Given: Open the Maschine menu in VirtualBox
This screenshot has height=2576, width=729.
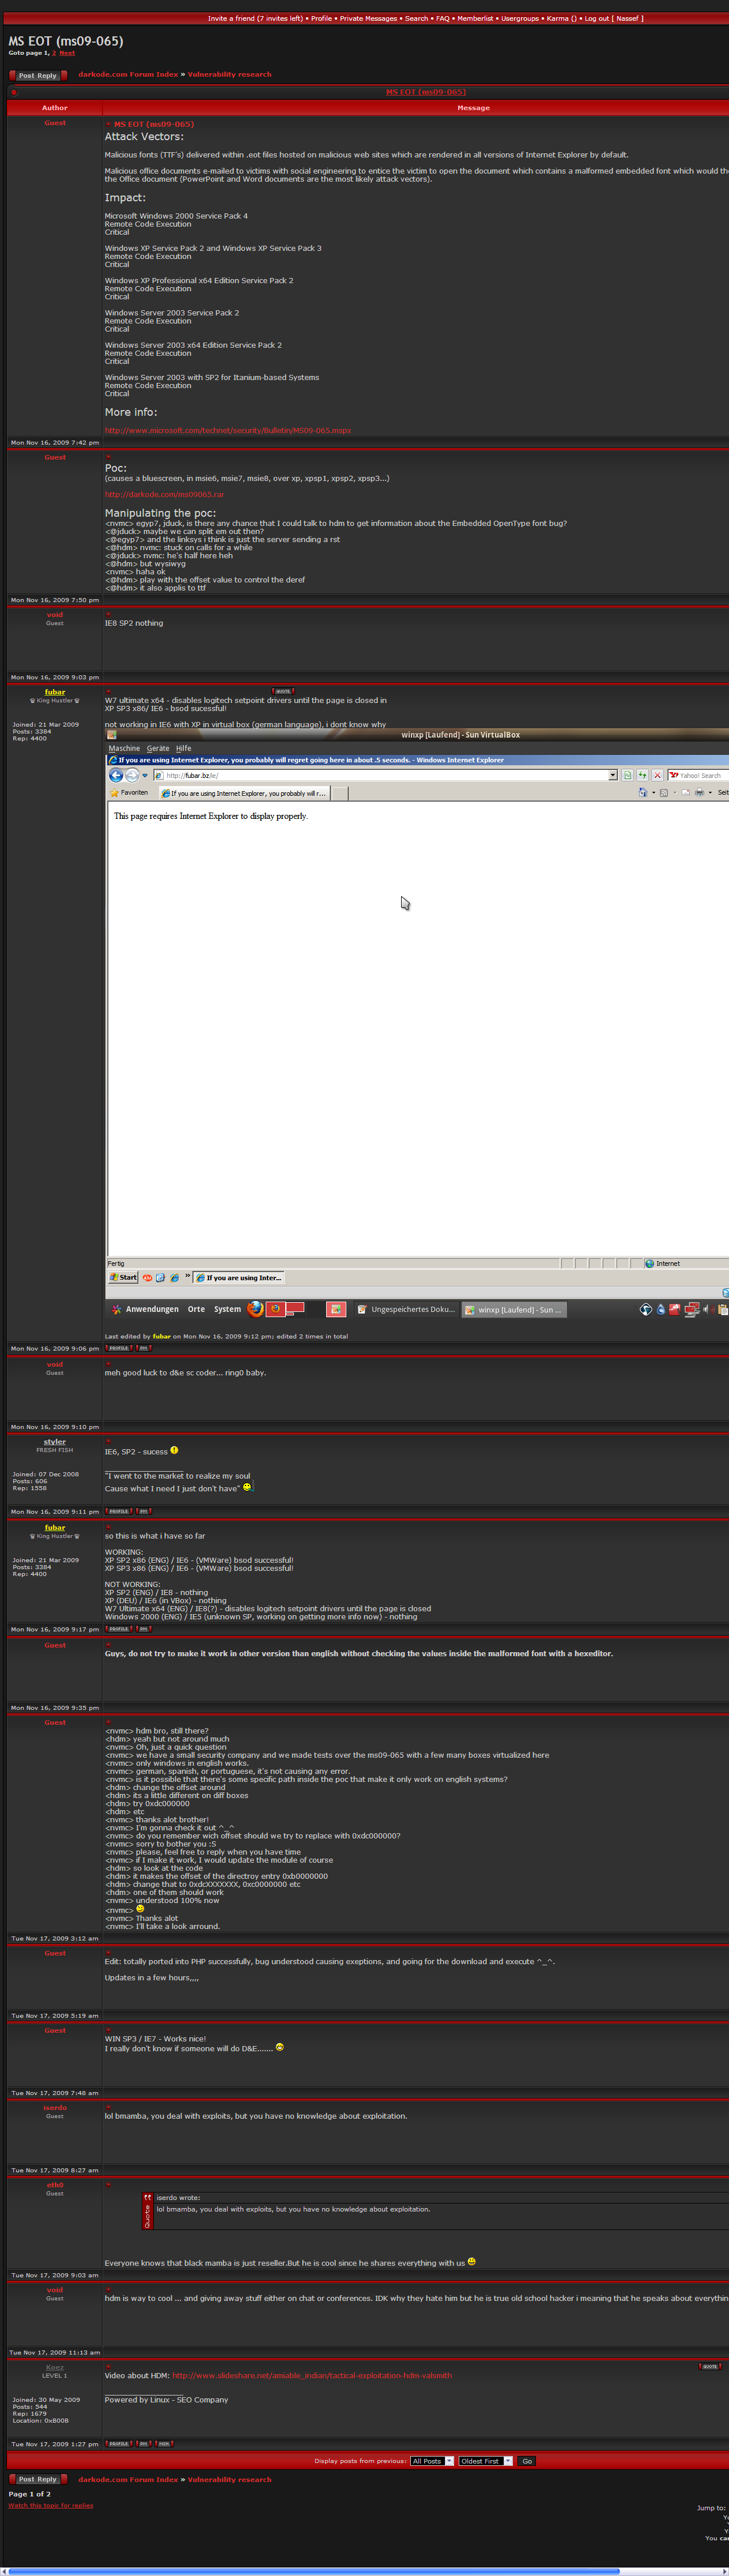Looking at the screenshot, I should [124, 748].
